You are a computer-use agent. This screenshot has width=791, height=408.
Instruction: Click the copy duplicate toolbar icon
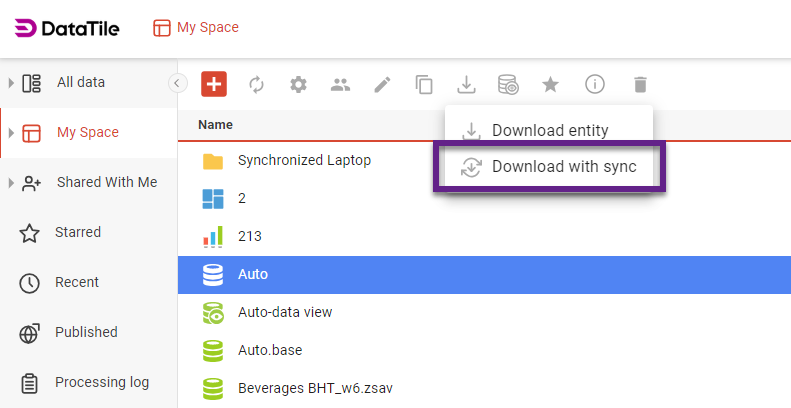click(424, 85)
